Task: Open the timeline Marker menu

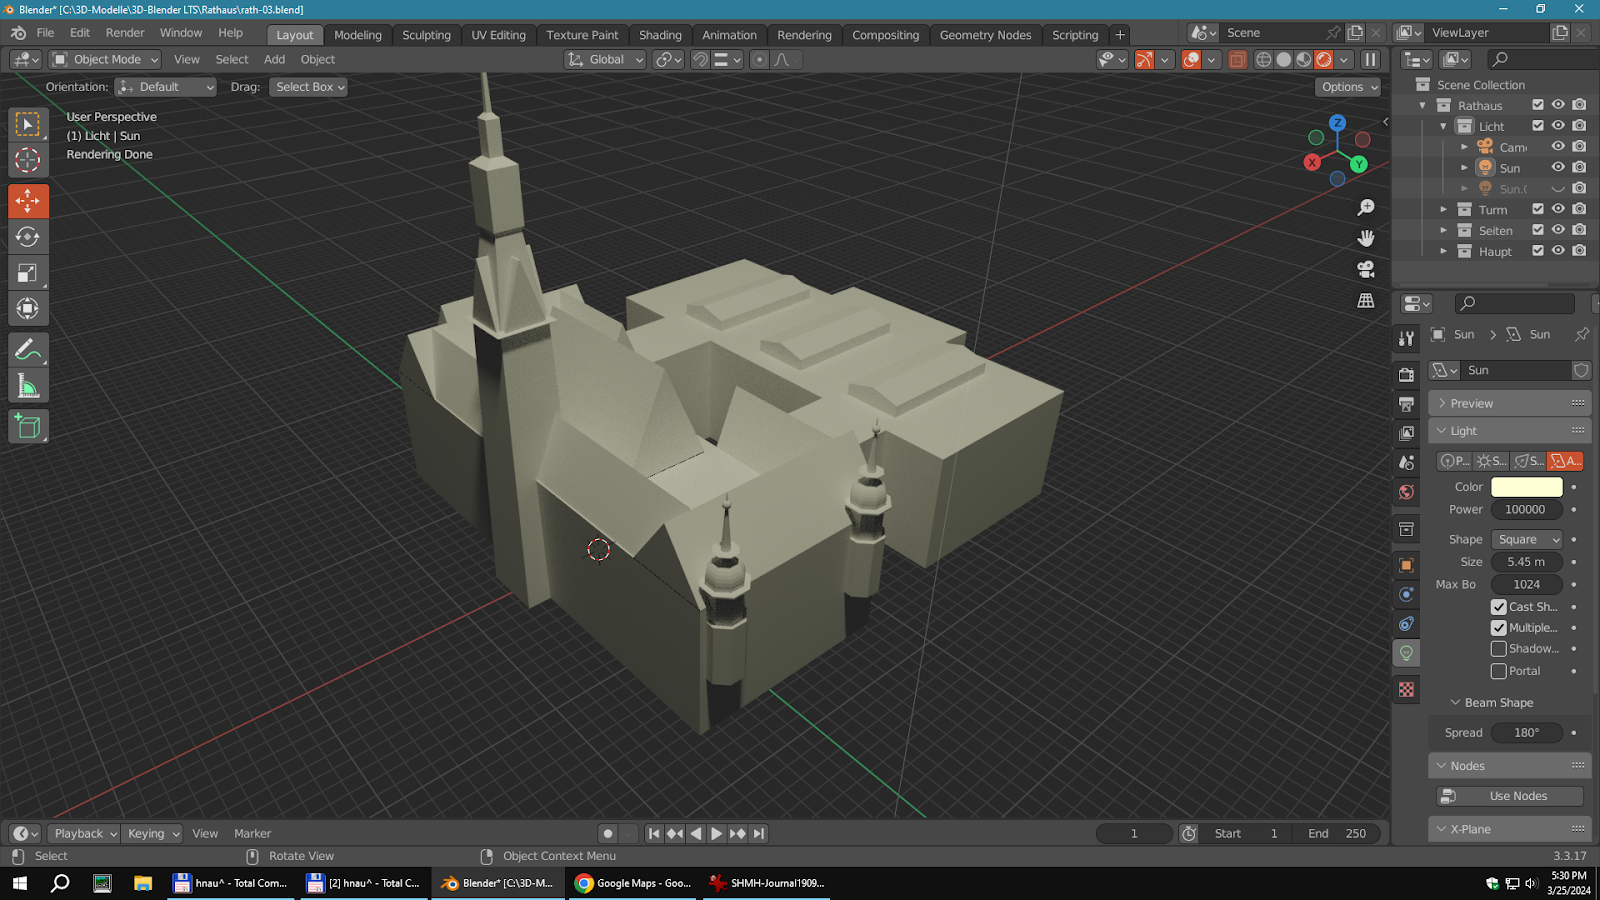Action: (252, 834)
